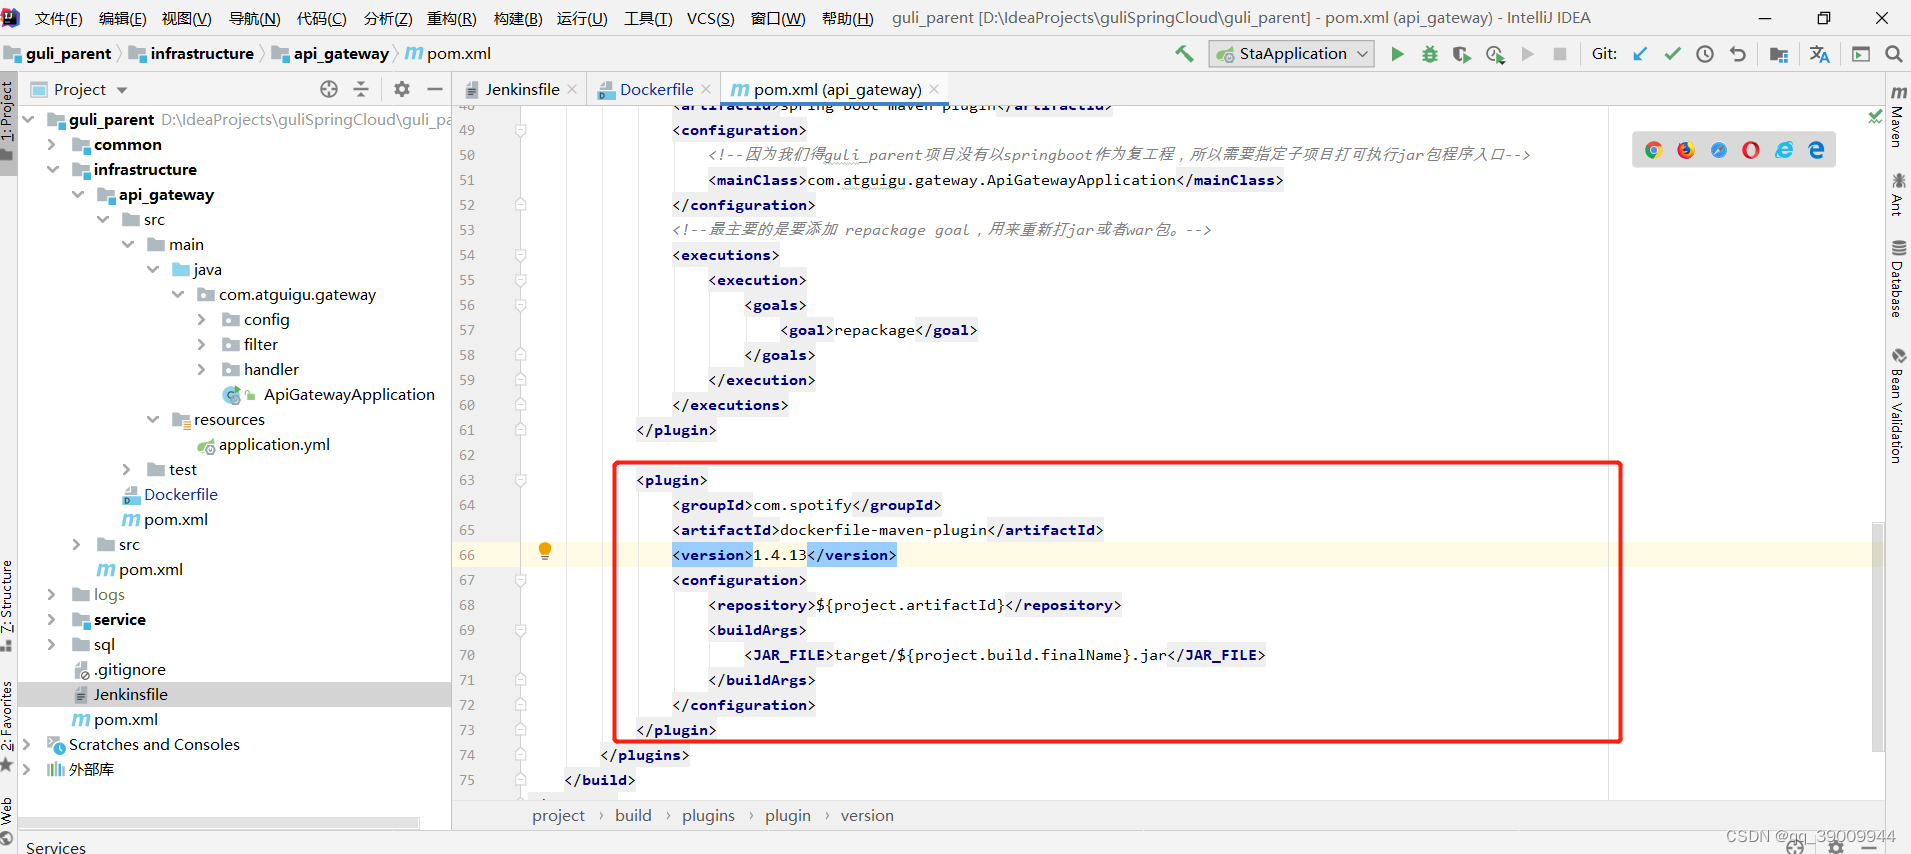
Task: Select Dockerfile in project tree
Action: tap(180, 494)
